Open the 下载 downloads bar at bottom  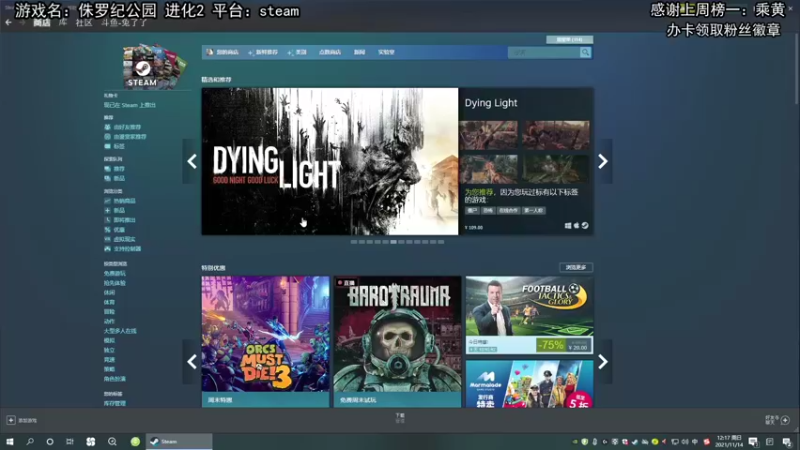click(400, 418)
